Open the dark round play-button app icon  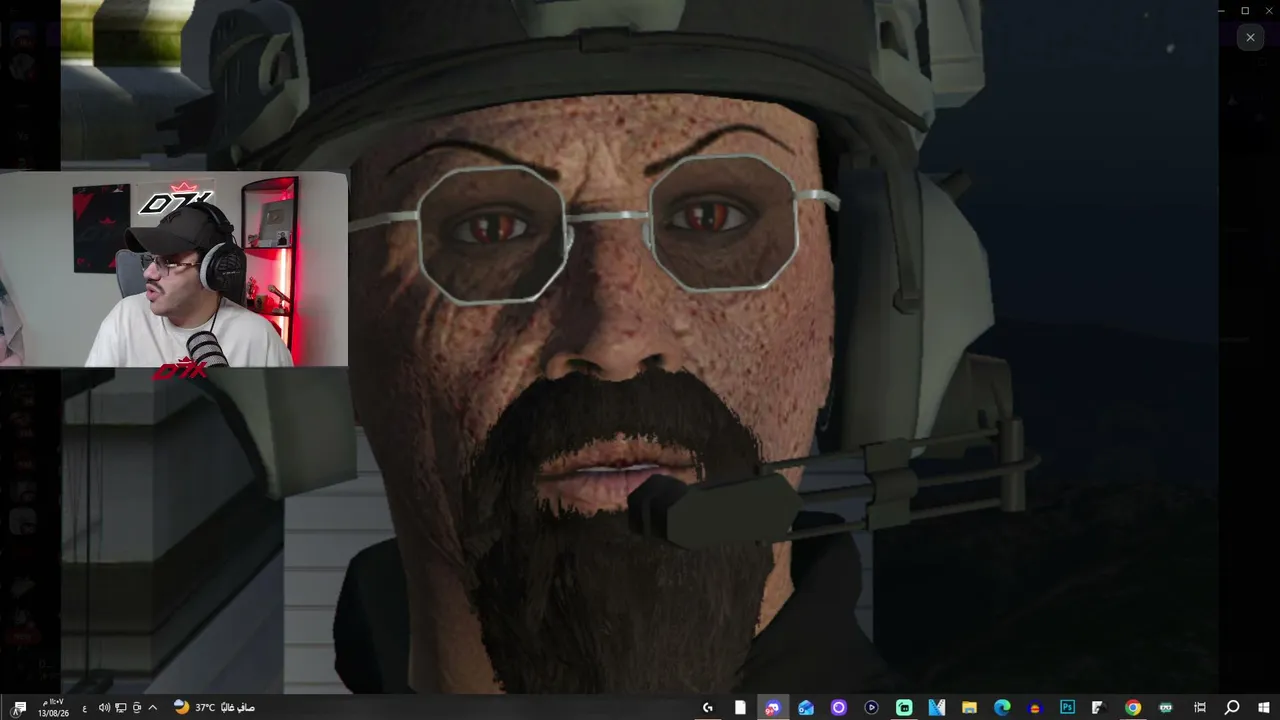pyautogui.click(x=871, y=708)
